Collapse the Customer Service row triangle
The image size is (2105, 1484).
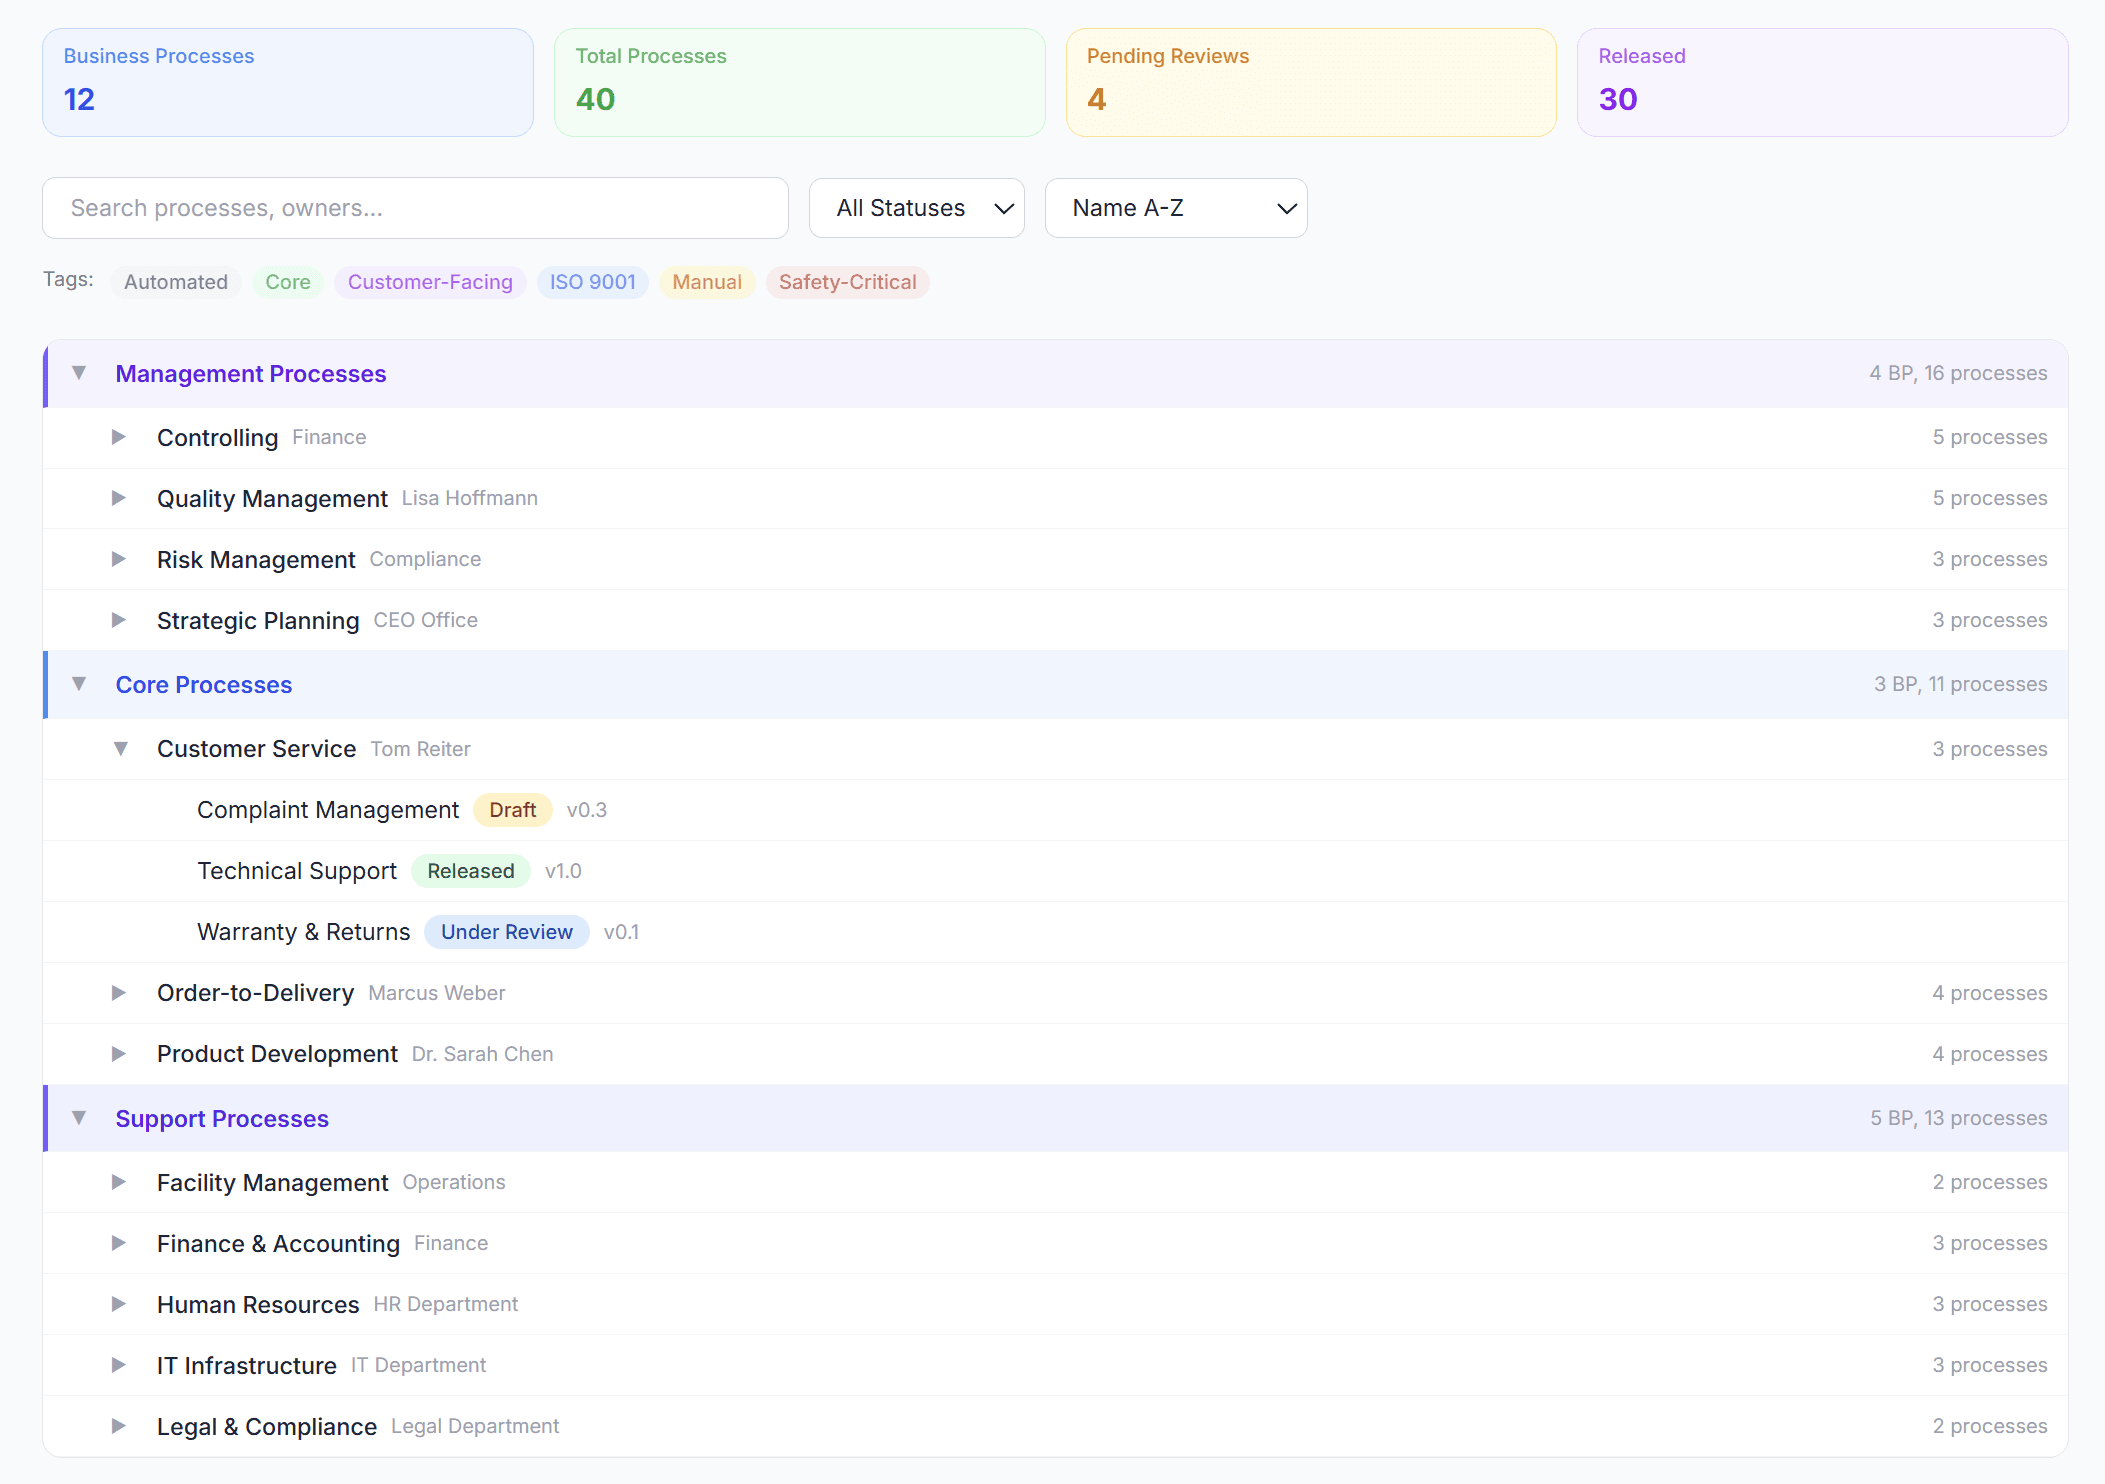click(120, 749)
